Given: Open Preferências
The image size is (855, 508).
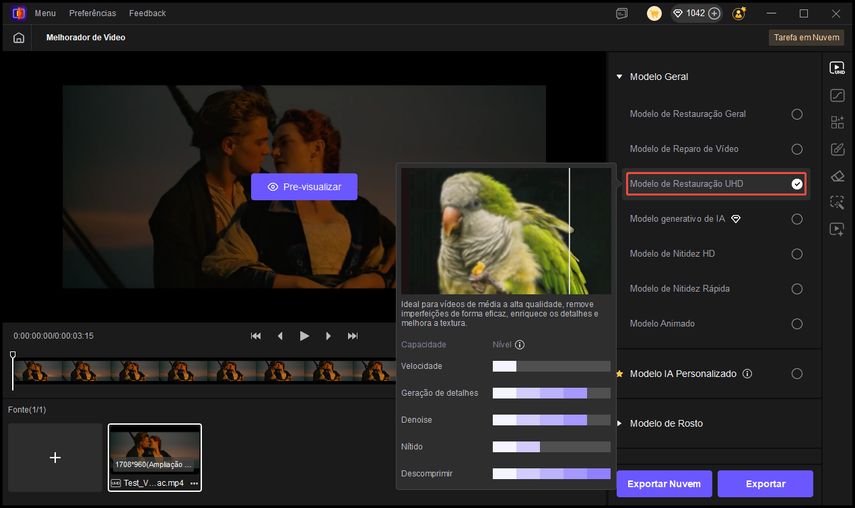Looking at the screenshot, I should click(x=92, y=13).
